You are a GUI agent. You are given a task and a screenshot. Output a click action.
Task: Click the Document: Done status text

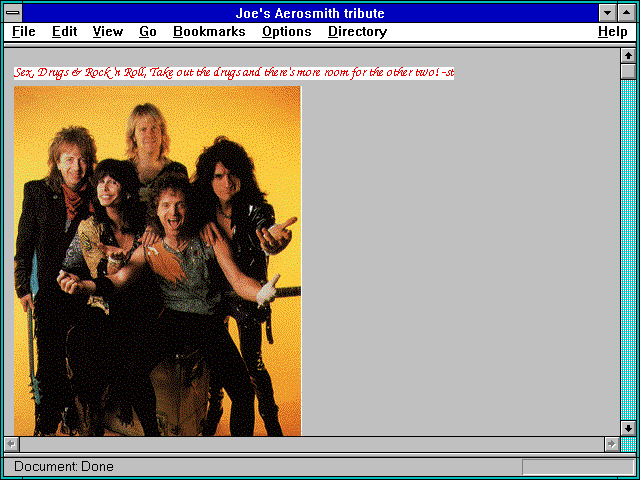(x=64, y=467)
